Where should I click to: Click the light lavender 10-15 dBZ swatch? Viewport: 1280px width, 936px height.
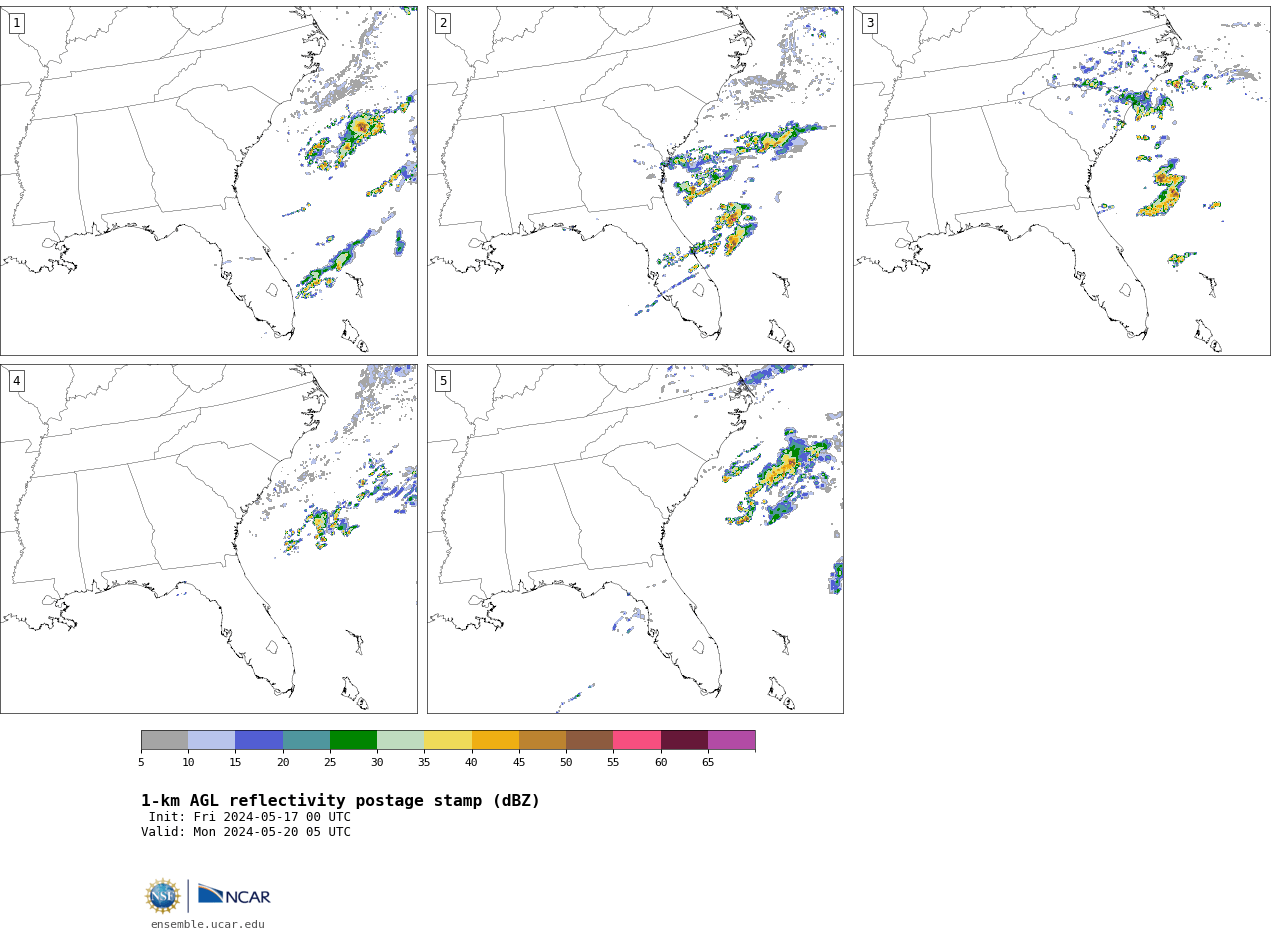click(x=212, y=740)
